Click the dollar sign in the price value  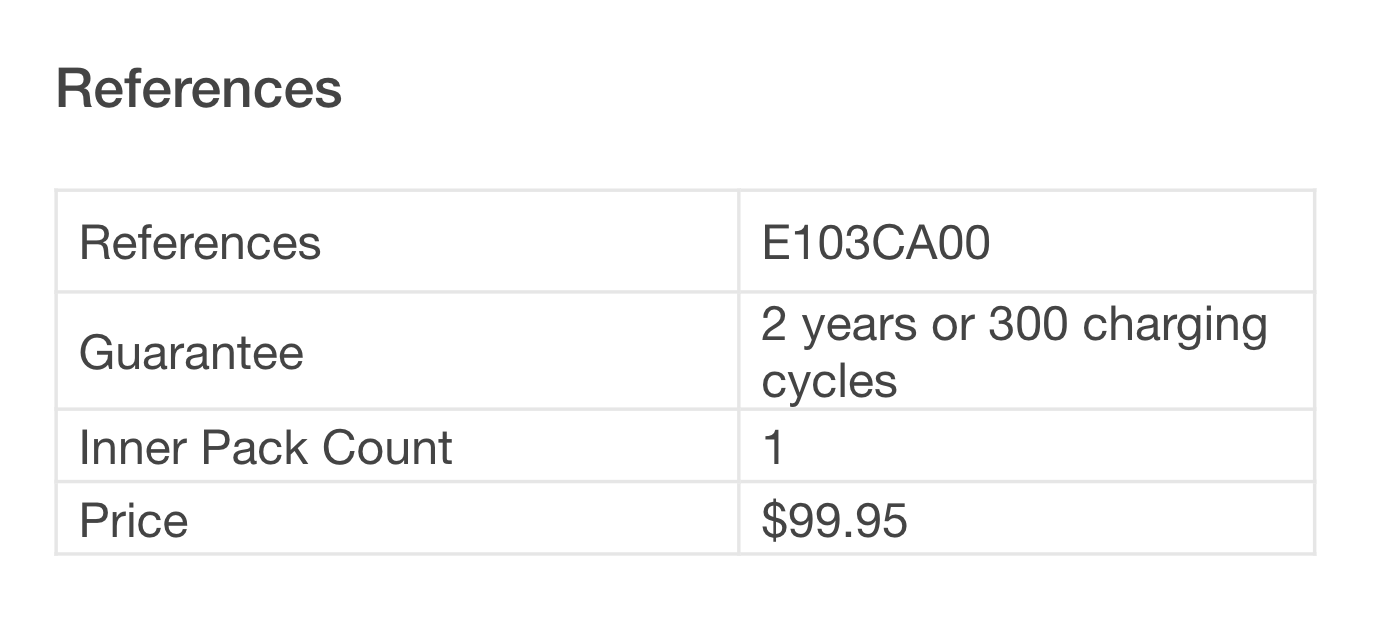click(773, 521)
